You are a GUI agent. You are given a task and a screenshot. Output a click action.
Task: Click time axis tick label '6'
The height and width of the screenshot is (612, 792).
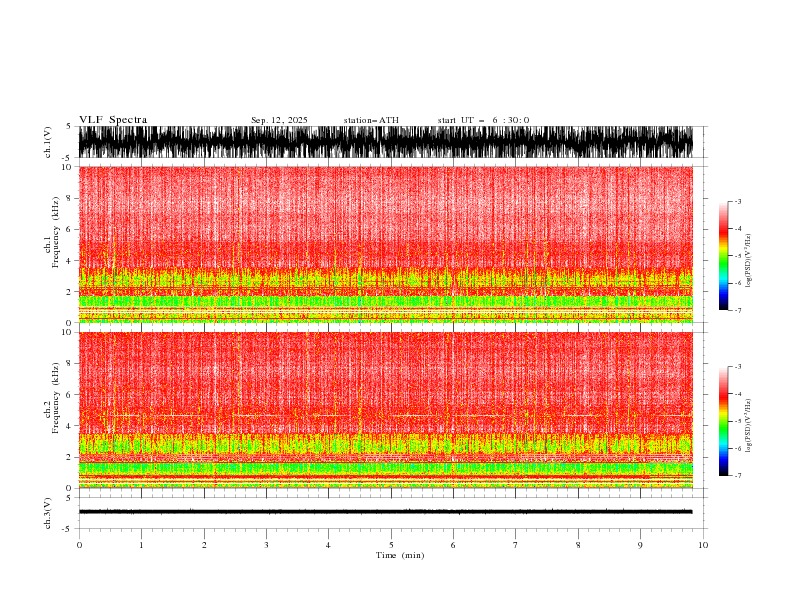[453, 545]
